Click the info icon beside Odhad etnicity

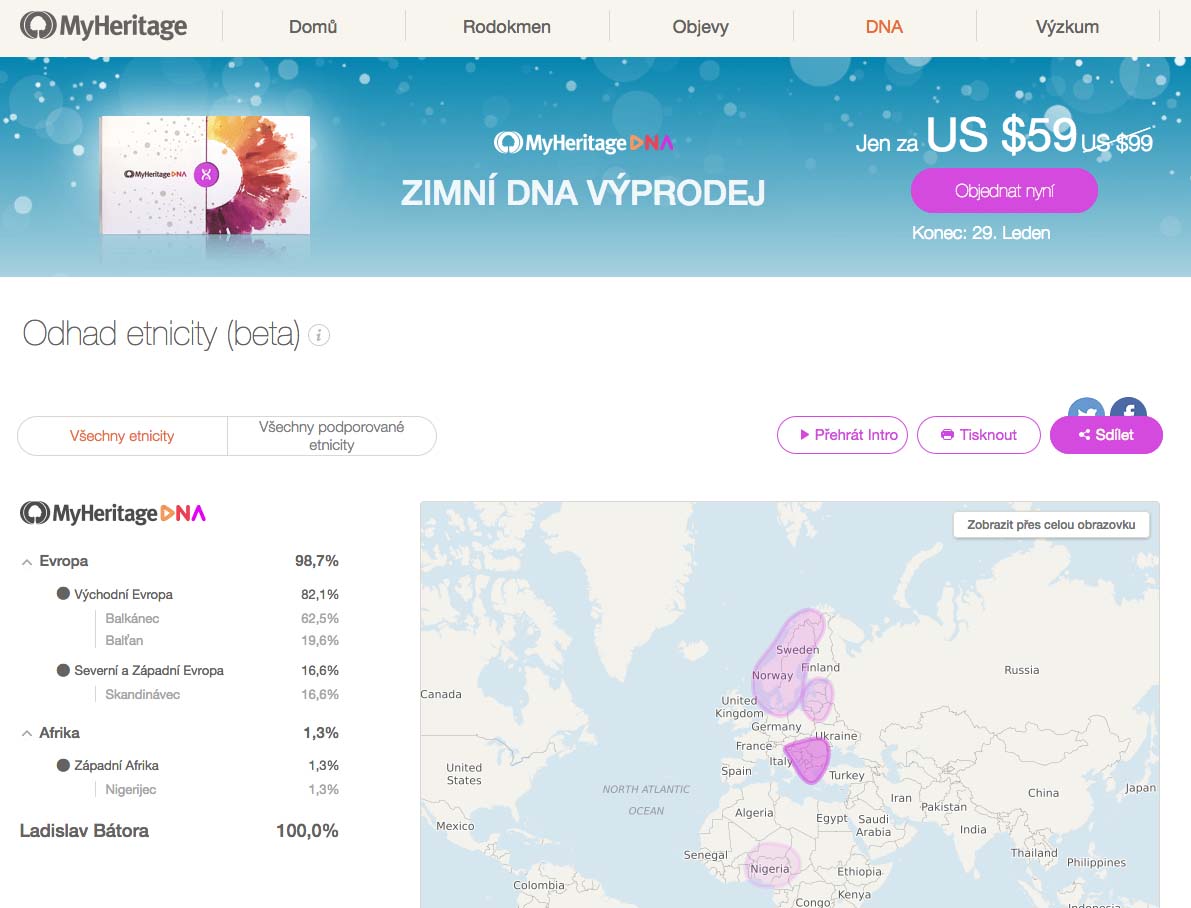pos(319,336)
